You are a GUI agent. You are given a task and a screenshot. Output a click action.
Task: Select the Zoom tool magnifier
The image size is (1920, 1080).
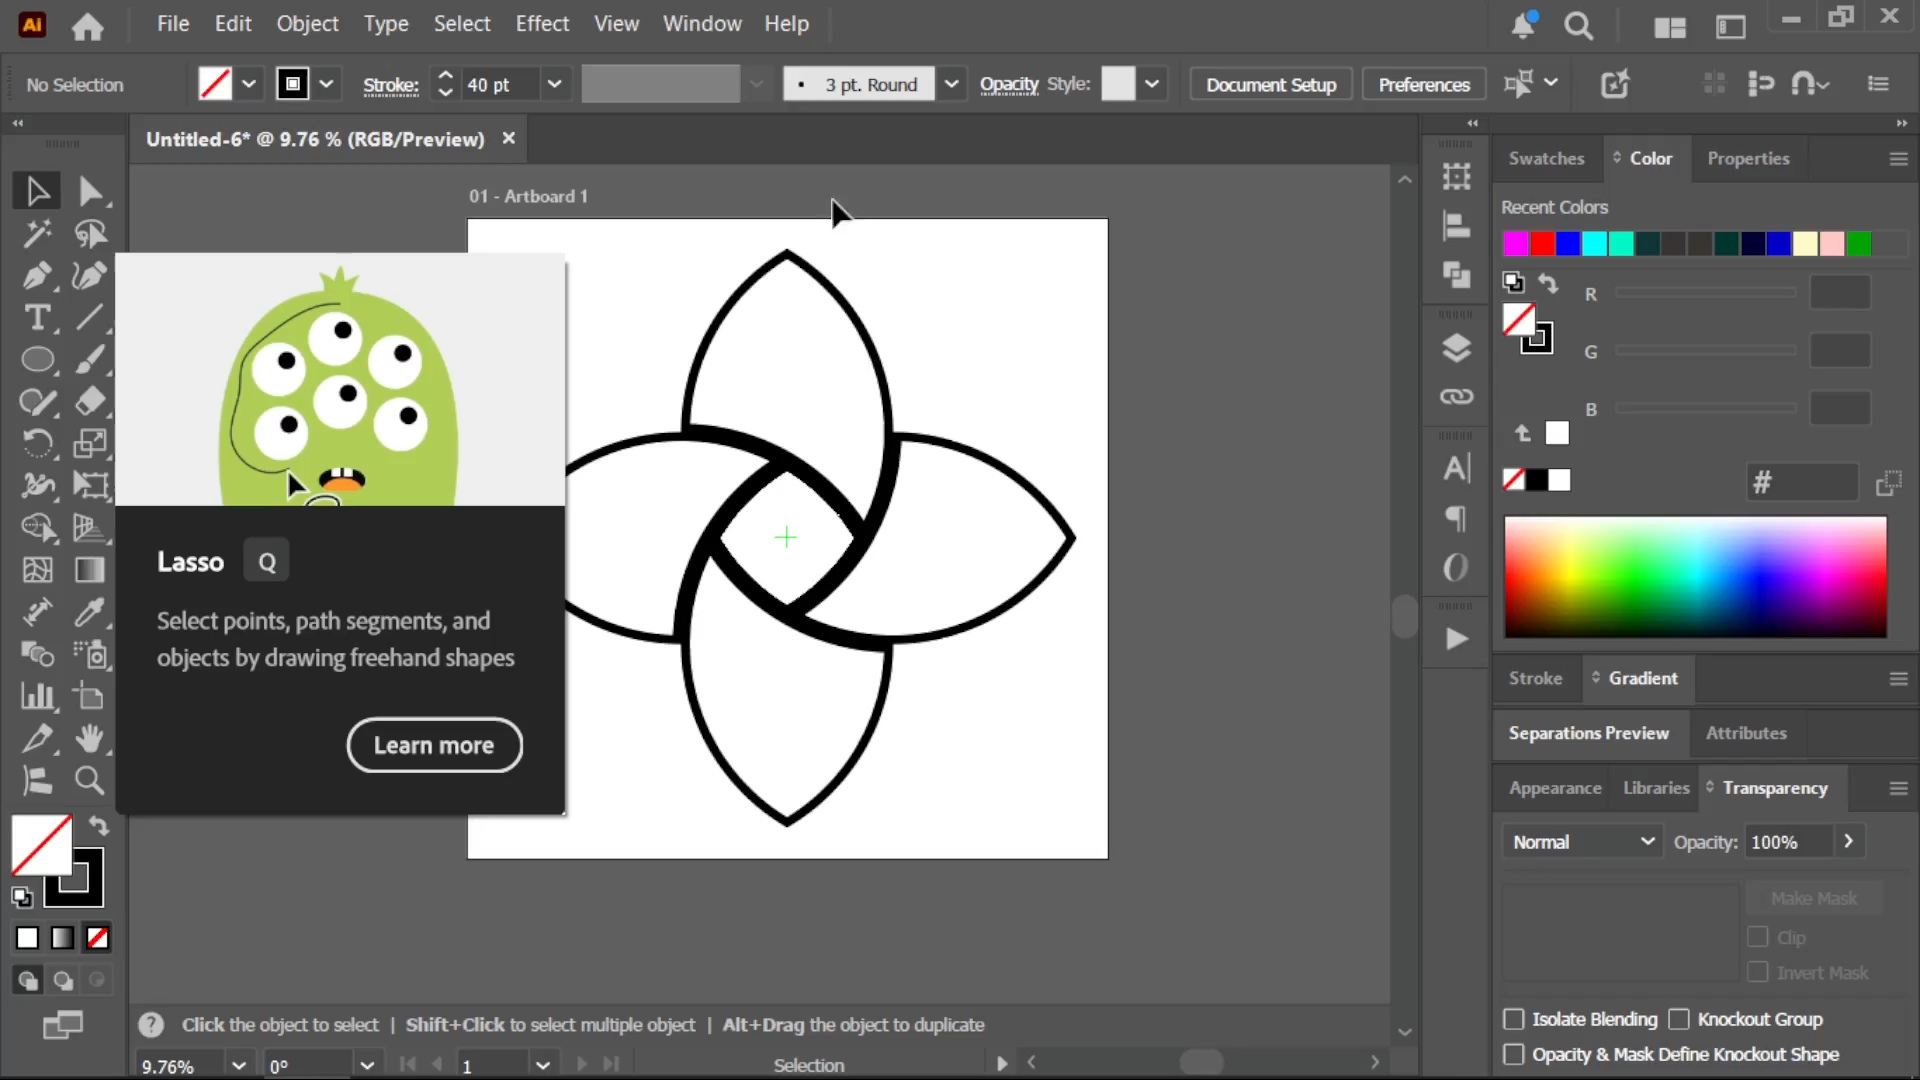point(90,780)
